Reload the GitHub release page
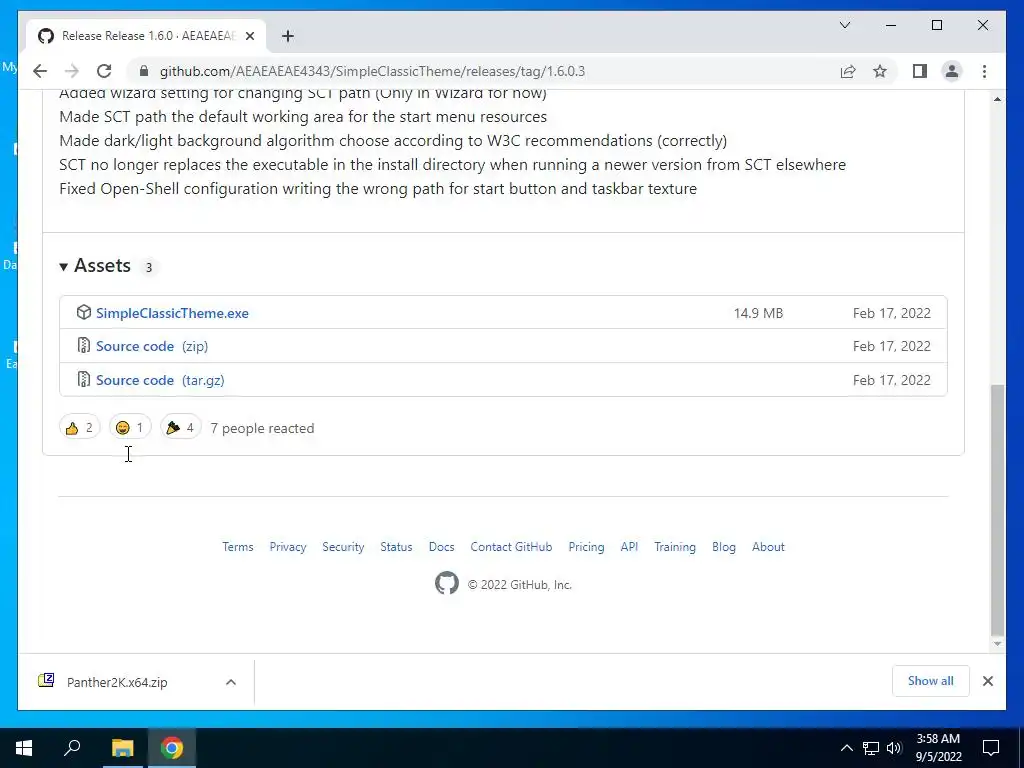The height and width of the screenshot is (768, 1024). 104,71
